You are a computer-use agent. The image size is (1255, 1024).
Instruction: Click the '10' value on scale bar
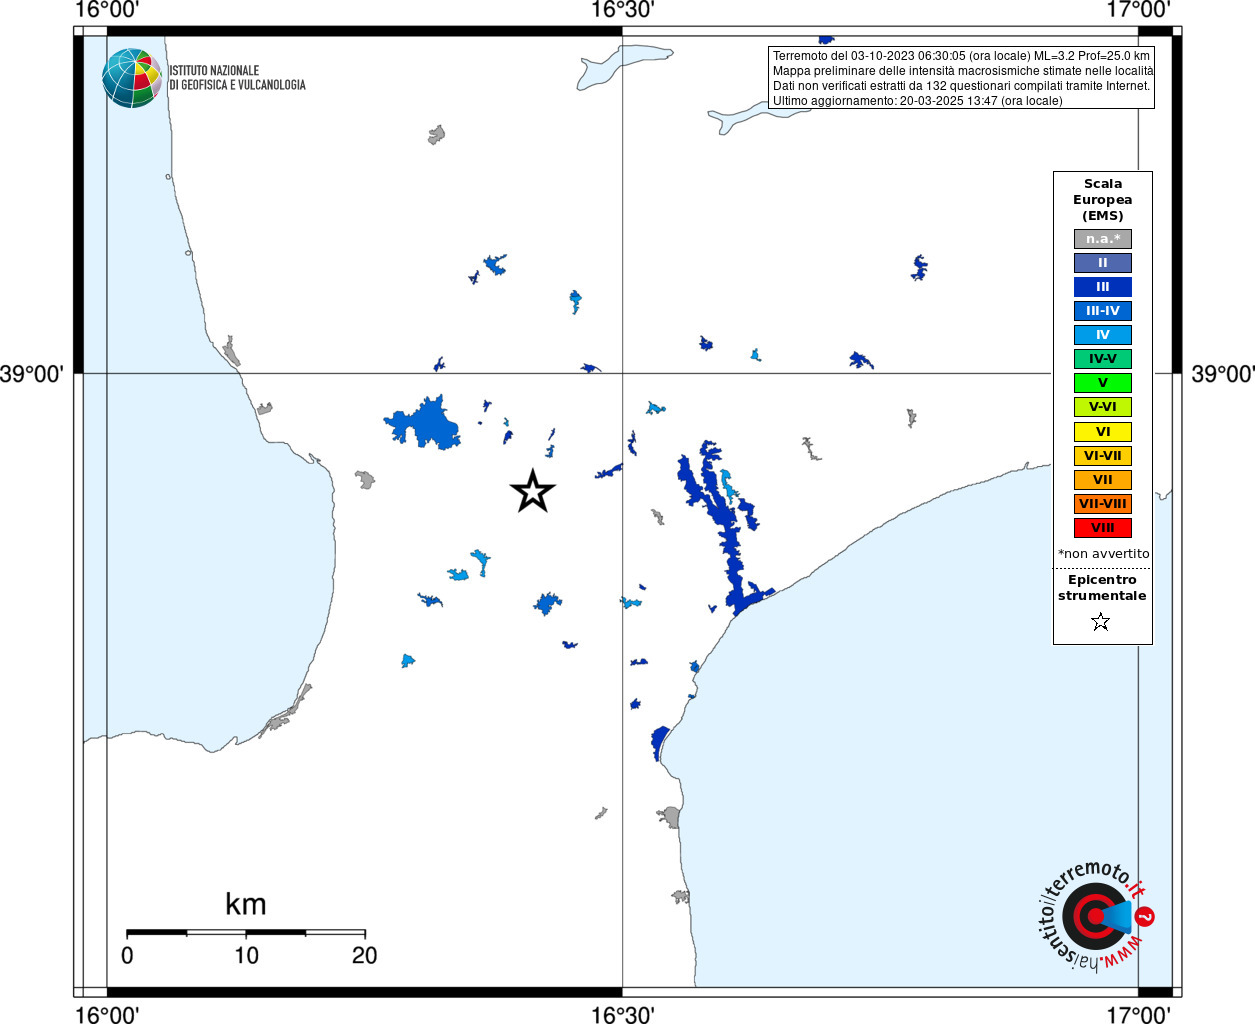click(x=246, y=955)
